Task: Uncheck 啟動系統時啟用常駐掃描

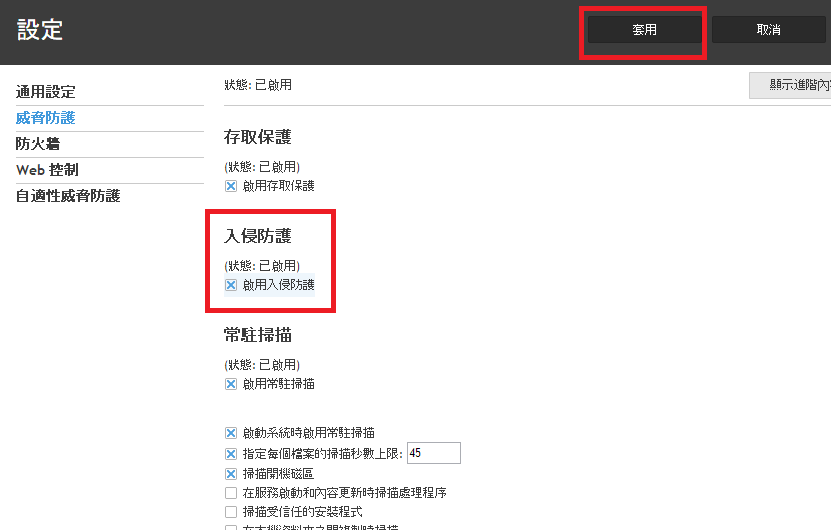Action: (231, 433)
